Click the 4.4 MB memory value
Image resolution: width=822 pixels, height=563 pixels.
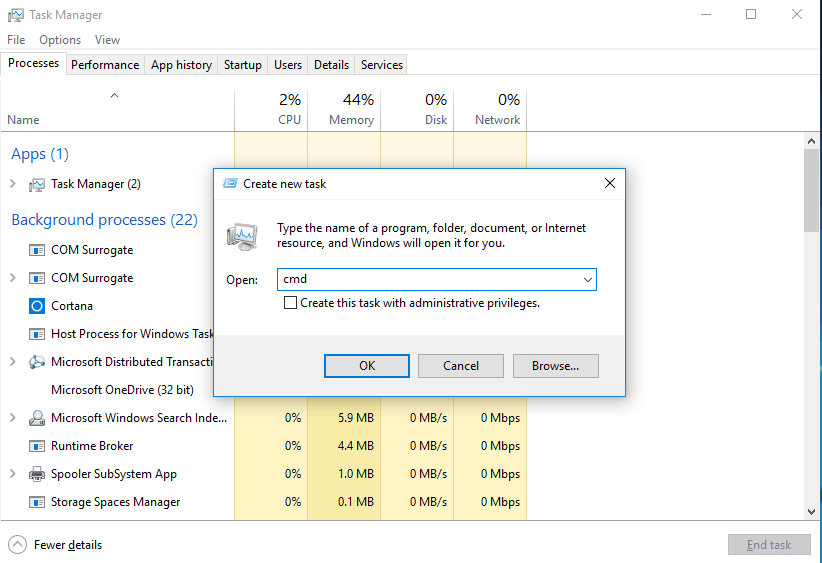coord(356,446)
